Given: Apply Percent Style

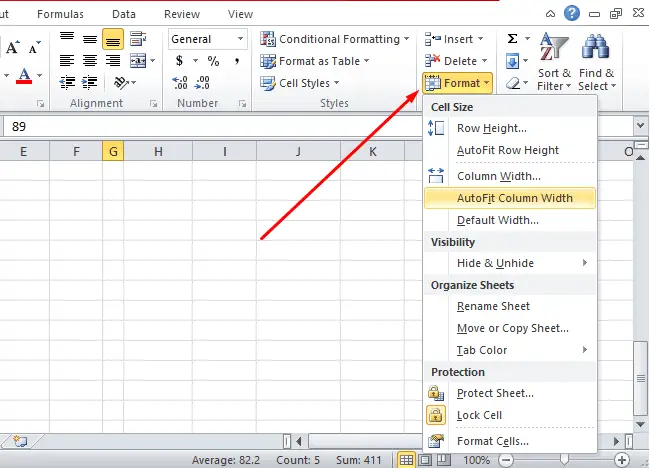Looking at the screenshot, I should (213, 61).
